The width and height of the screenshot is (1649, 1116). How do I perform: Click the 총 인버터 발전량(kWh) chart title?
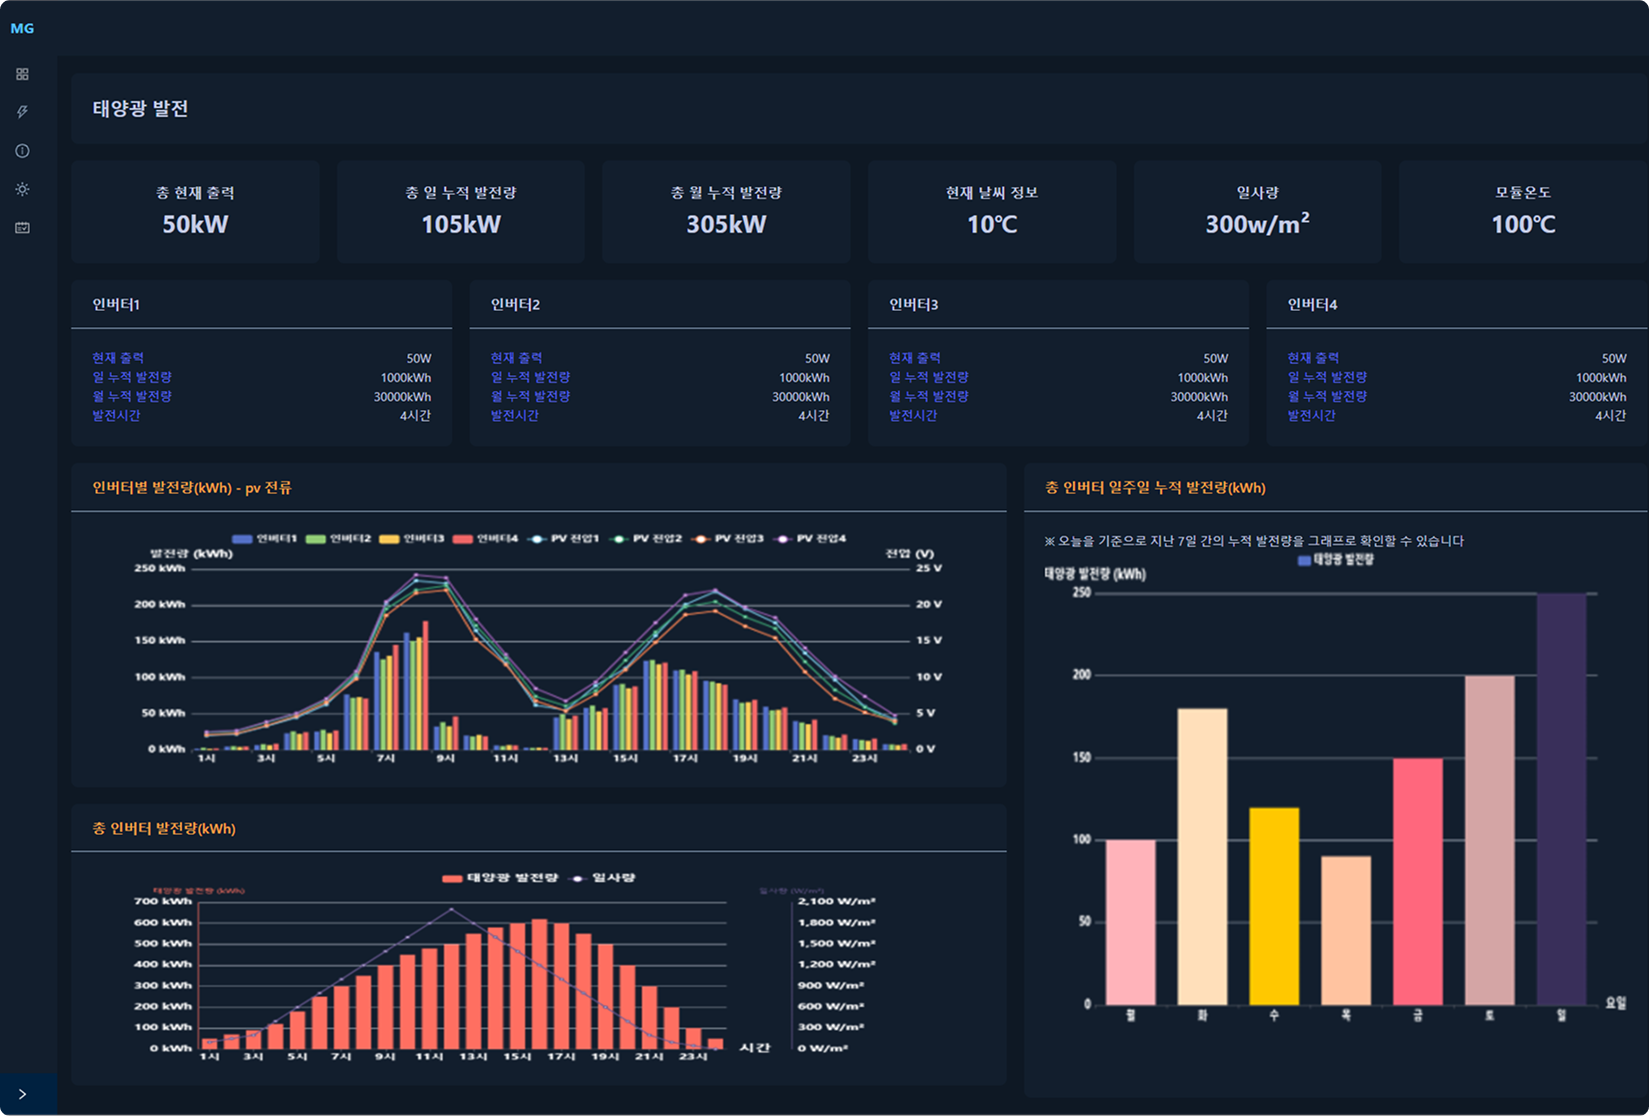coord(164,829)
